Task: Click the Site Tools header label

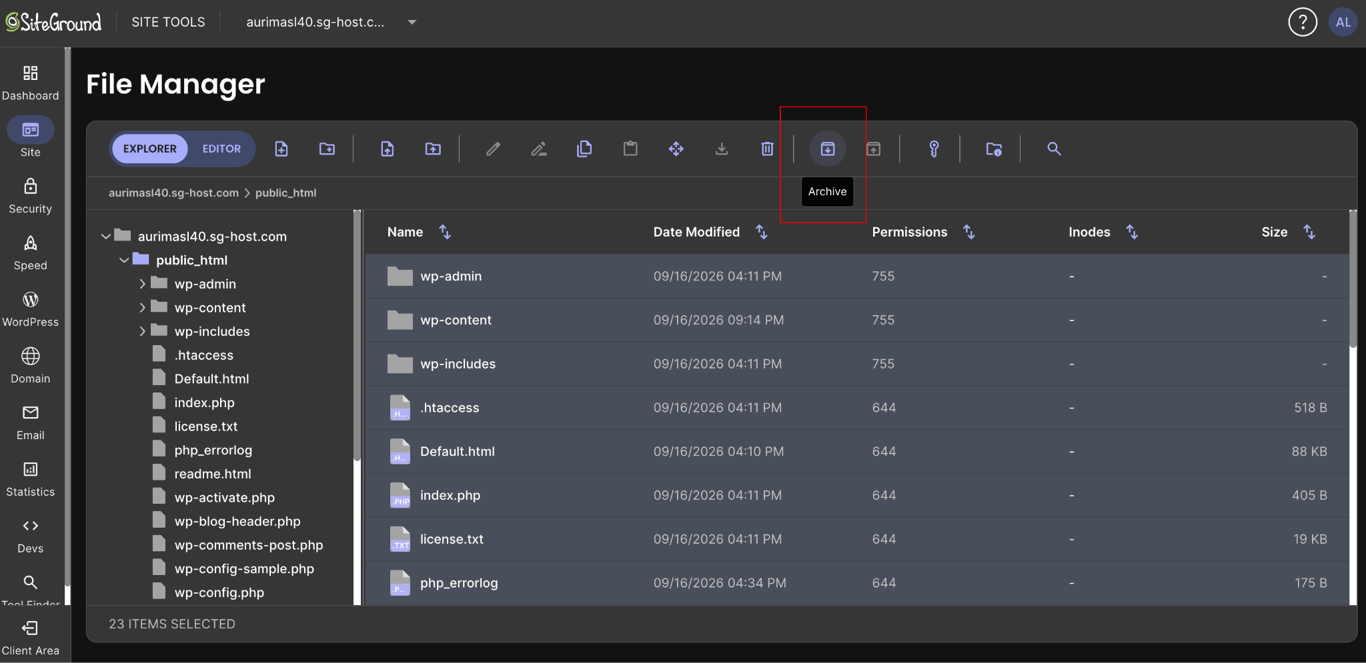Action: [168, 22]
